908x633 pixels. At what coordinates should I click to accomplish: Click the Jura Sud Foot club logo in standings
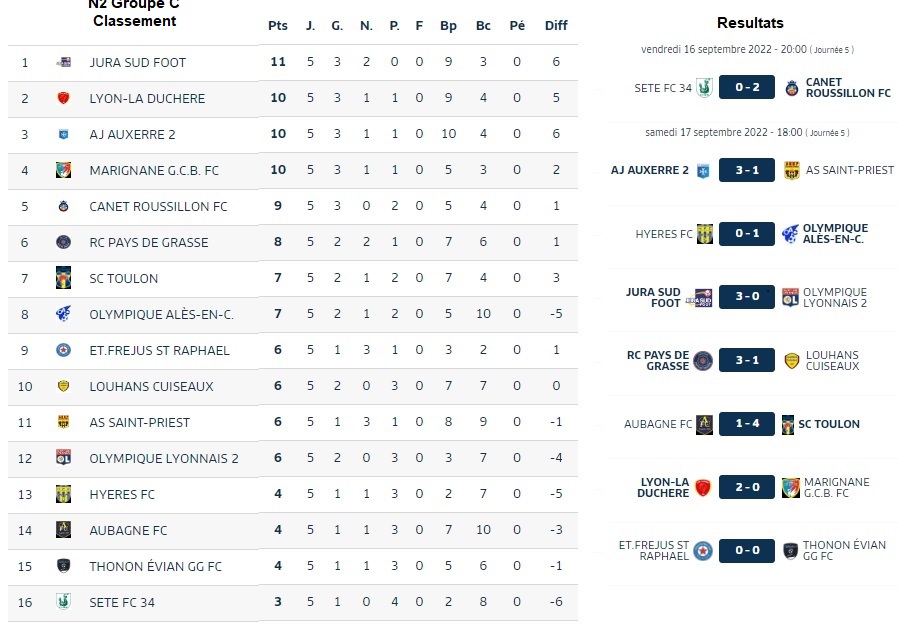coord(64,62)
